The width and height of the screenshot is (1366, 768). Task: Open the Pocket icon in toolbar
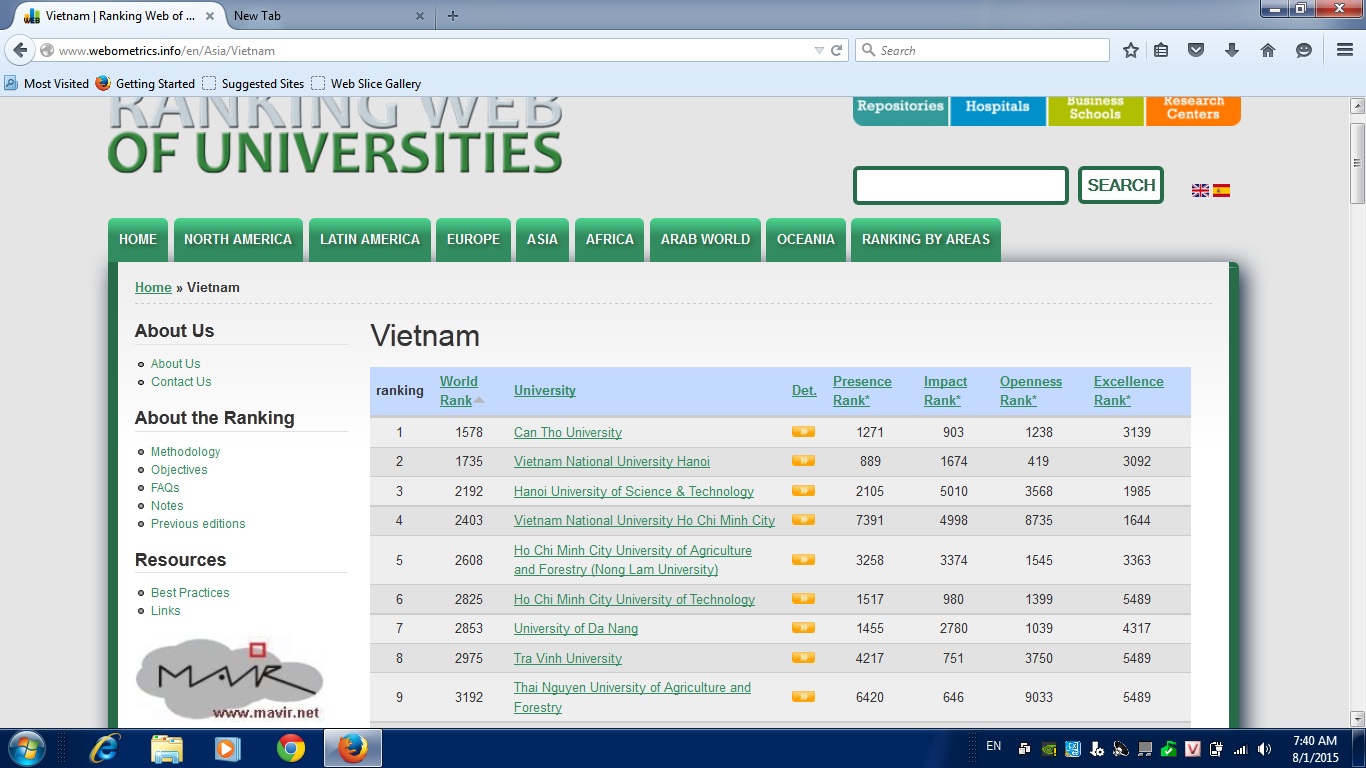(x=1195, y=50)
